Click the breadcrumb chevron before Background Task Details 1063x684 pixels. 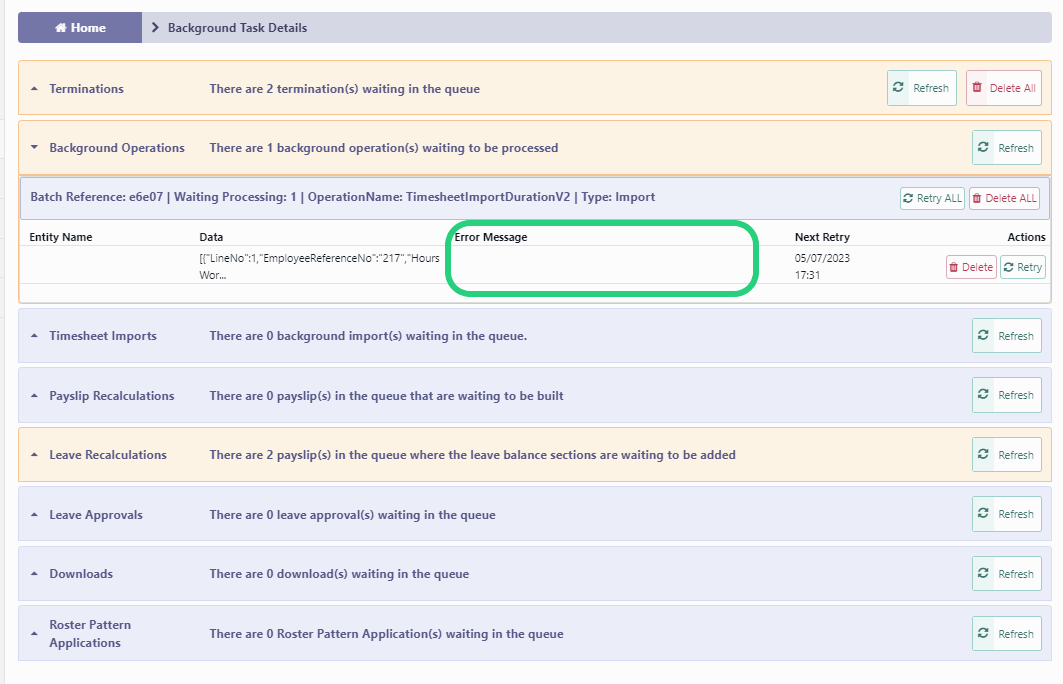(x=155, y=28)
